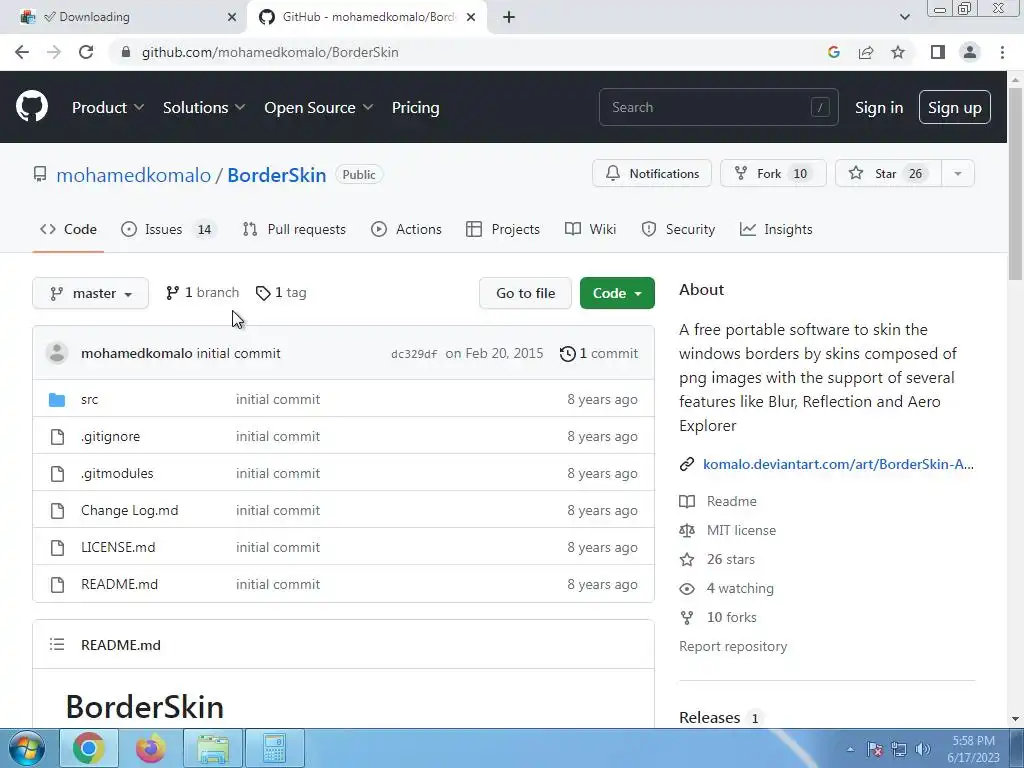This screenshot has height=768, width=1024.
Task: Click the volume speaker tray icon
Action: (x=923, y=749)
